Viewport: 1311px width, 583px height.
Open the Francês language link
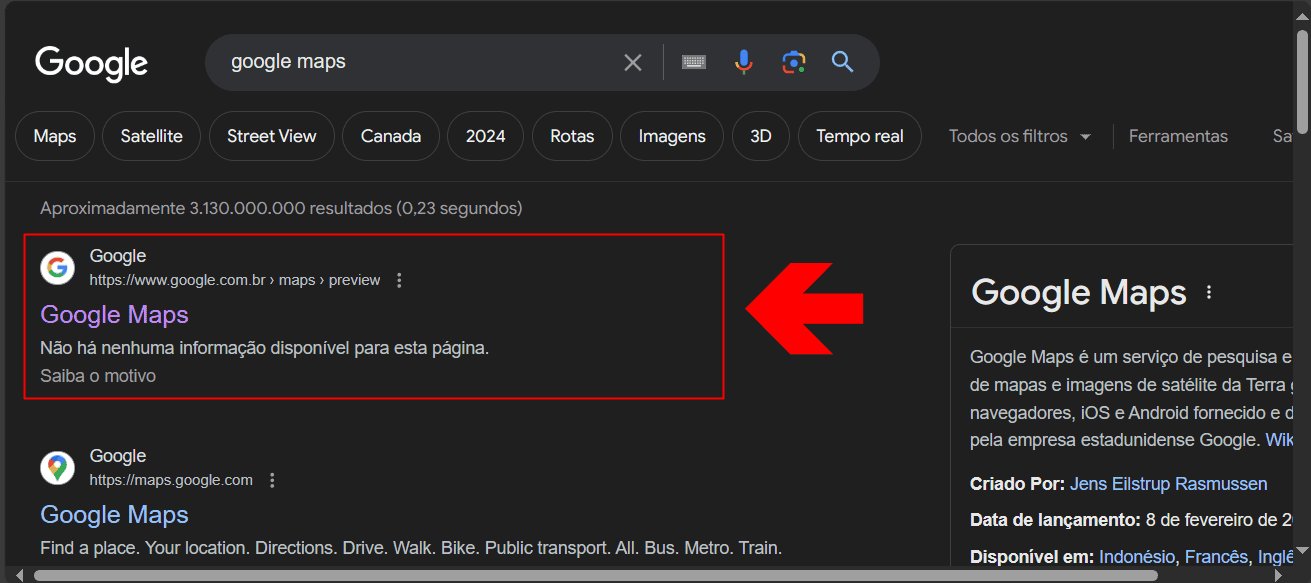coord(1217,557)
